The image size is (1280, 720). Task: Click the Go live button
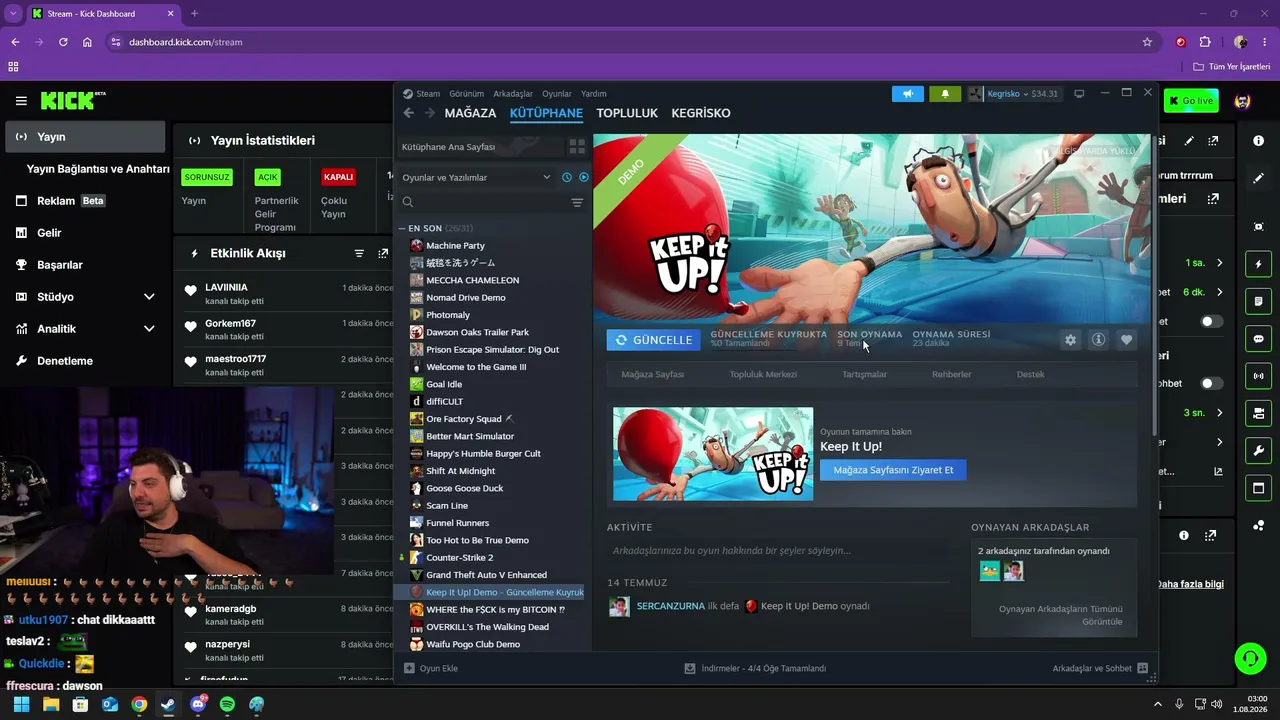tap(1190, 101)
